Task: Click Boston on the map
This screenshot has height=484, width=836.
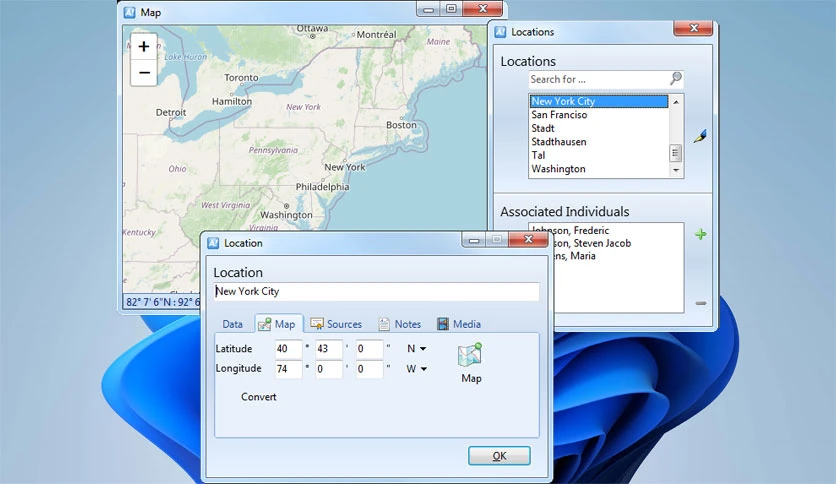Action: point(401,125)
